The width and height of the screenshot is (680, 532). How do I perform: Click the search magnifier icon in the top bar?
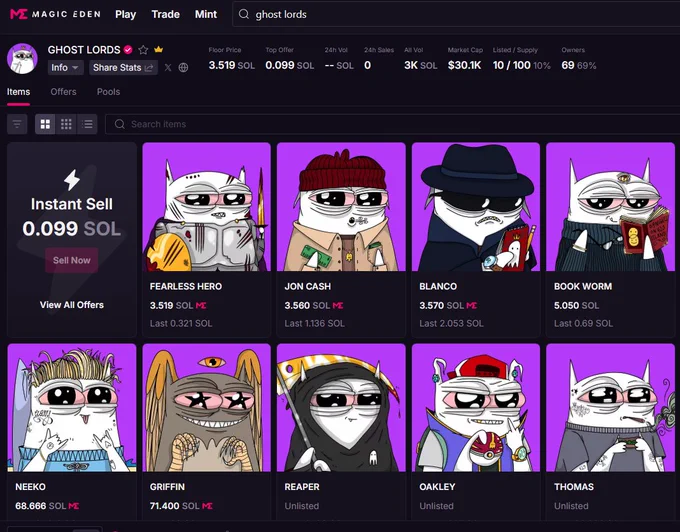(244, 14)
